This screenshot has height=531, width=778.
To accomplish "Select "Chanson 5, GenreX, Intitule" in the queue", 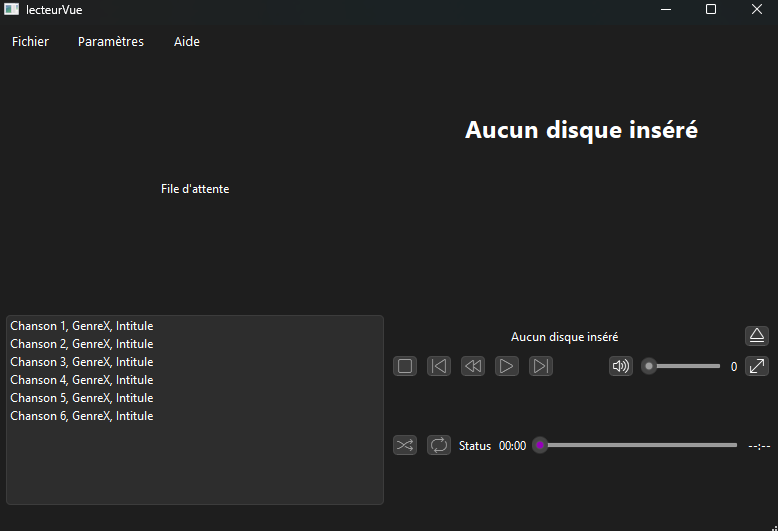I will tap(194, 398).
